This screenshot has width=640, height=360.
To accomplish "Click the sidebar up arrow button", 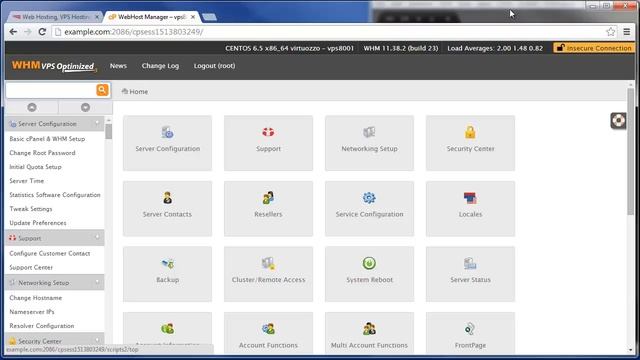I will (x=32, y=107).
